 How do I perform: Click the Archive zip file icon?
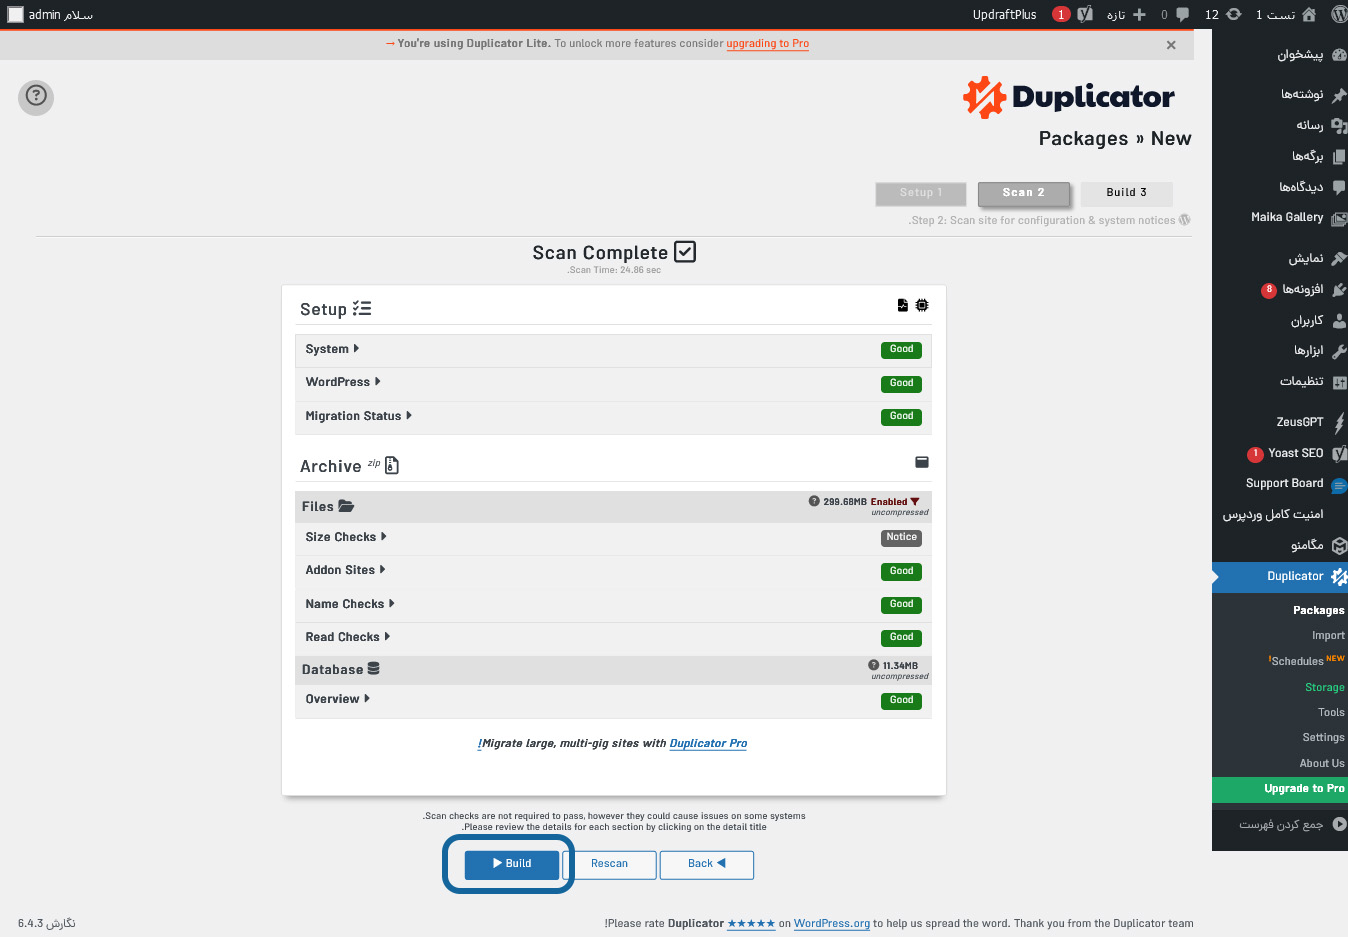(392, 465)
